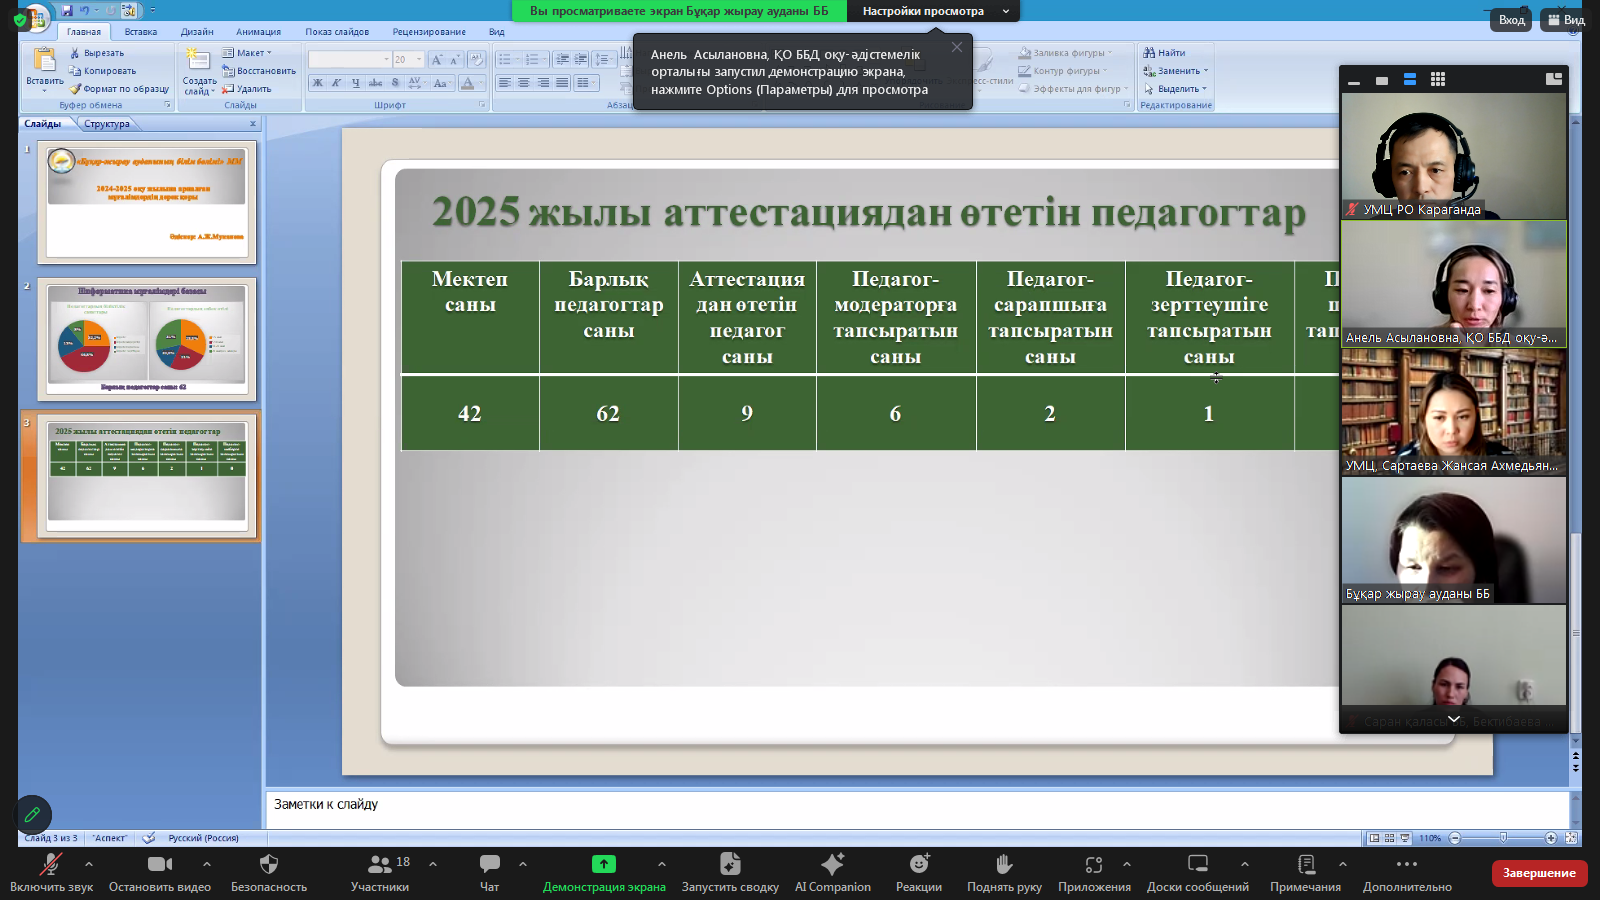Image resolution: width=1600 pixels, height=900 pixels.
Task: Open the Структура pane tab
Action: [107, 124]
